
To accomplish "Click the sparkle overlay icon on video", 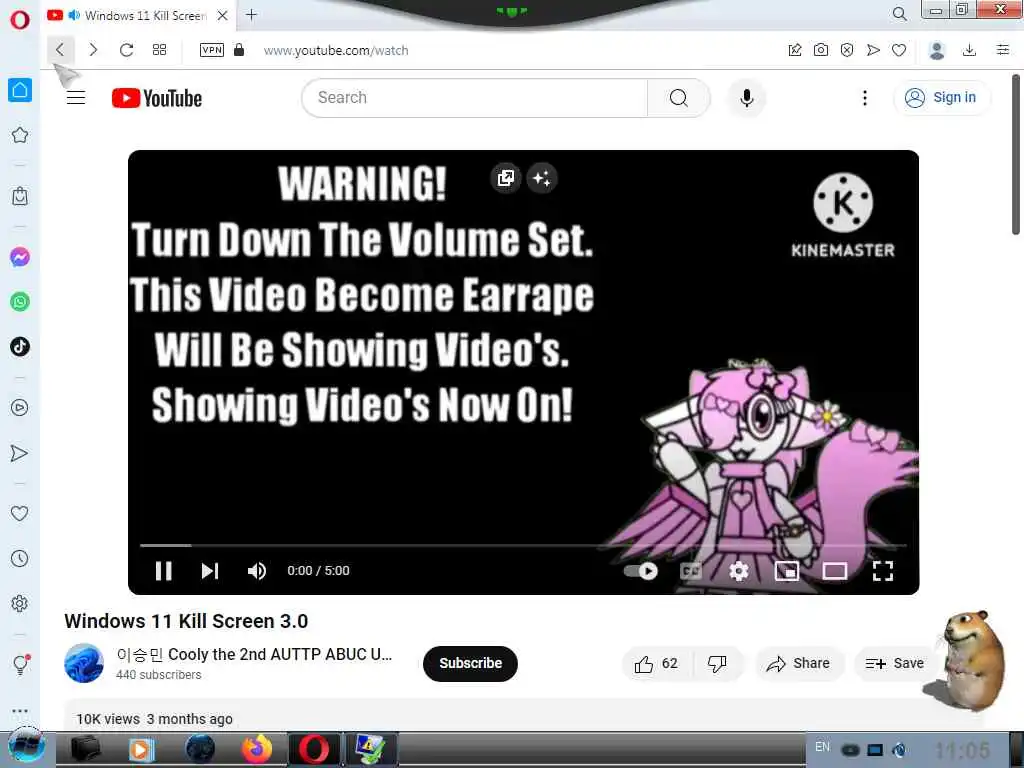I will 542,178.
